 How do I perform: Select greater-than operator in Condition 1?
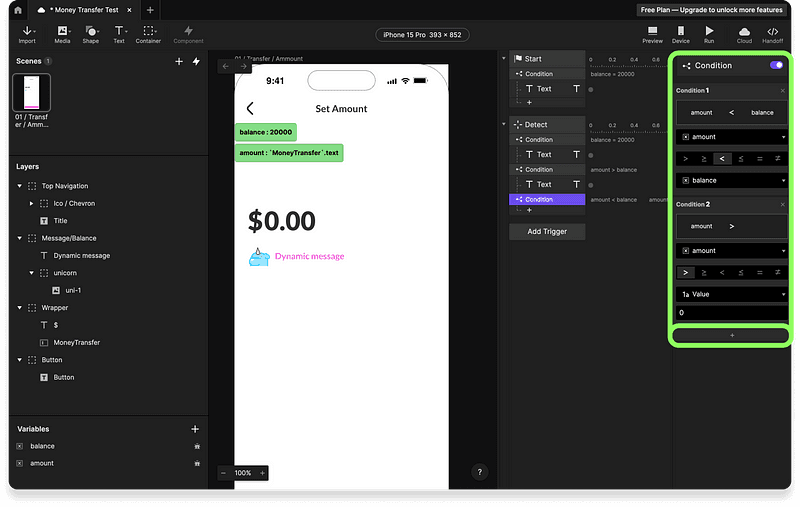[685, 159]
